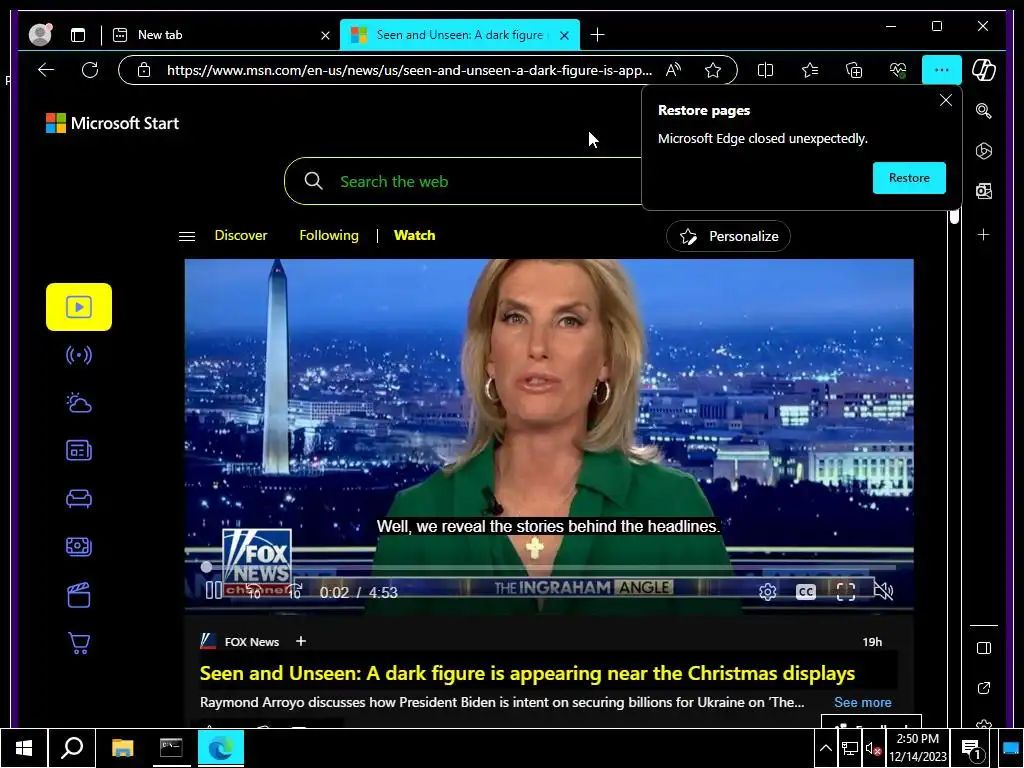Close the Seen and Unseen tab
This screenshot has height=768, width=1024.
tap(564, 35)
